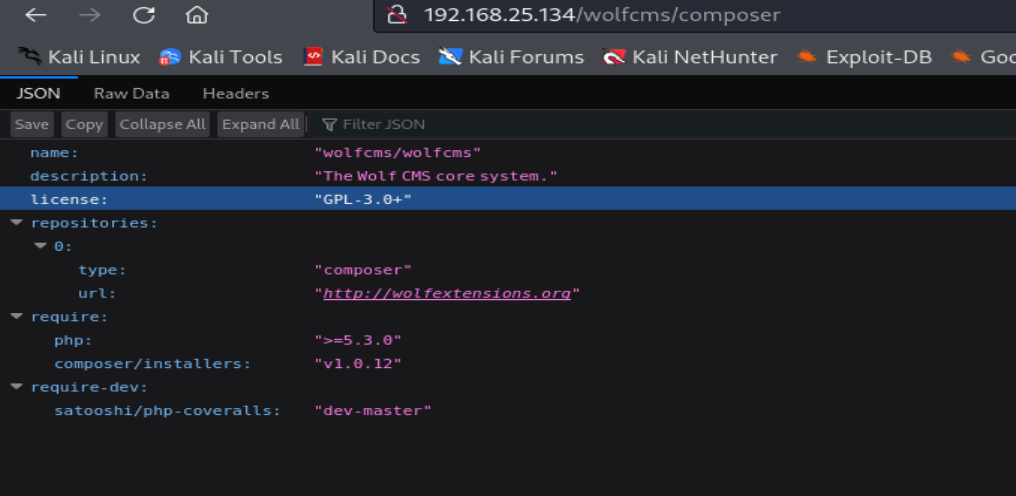Click the "GPL-3.0+" license value
Screen dimensions: 1016x496
363,200
